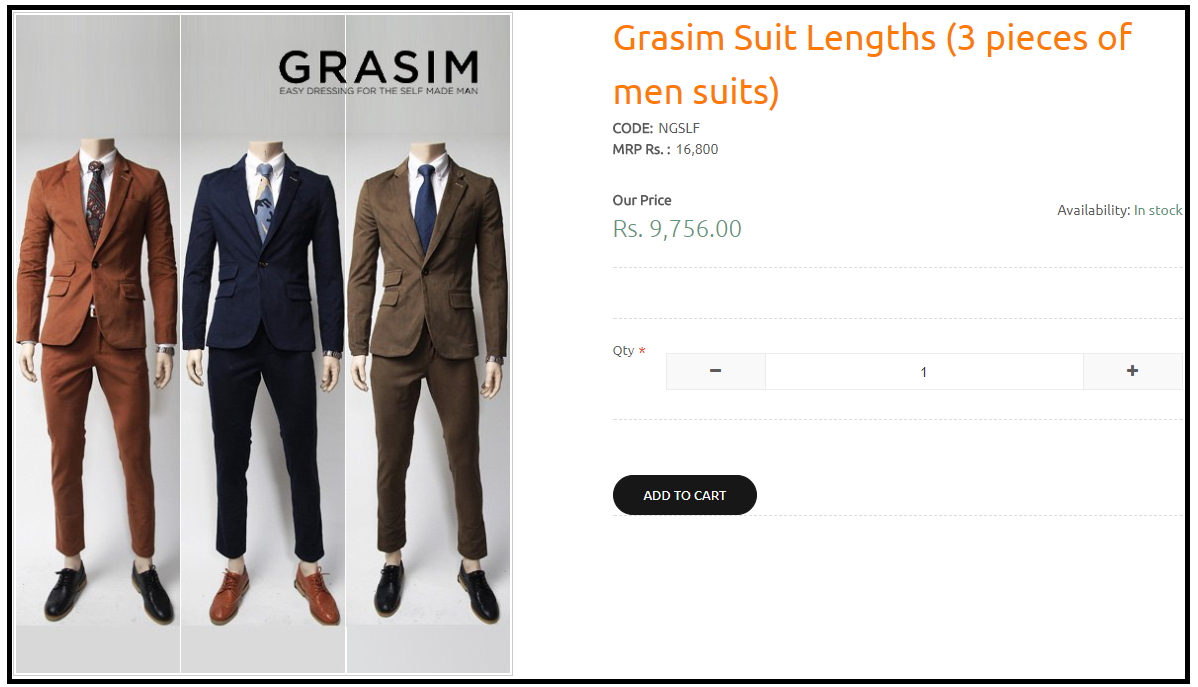Click the plus button to increase quantity
Image resolution: width=1198 pixels, height=687 pixels.
(x=1132, y=371)
